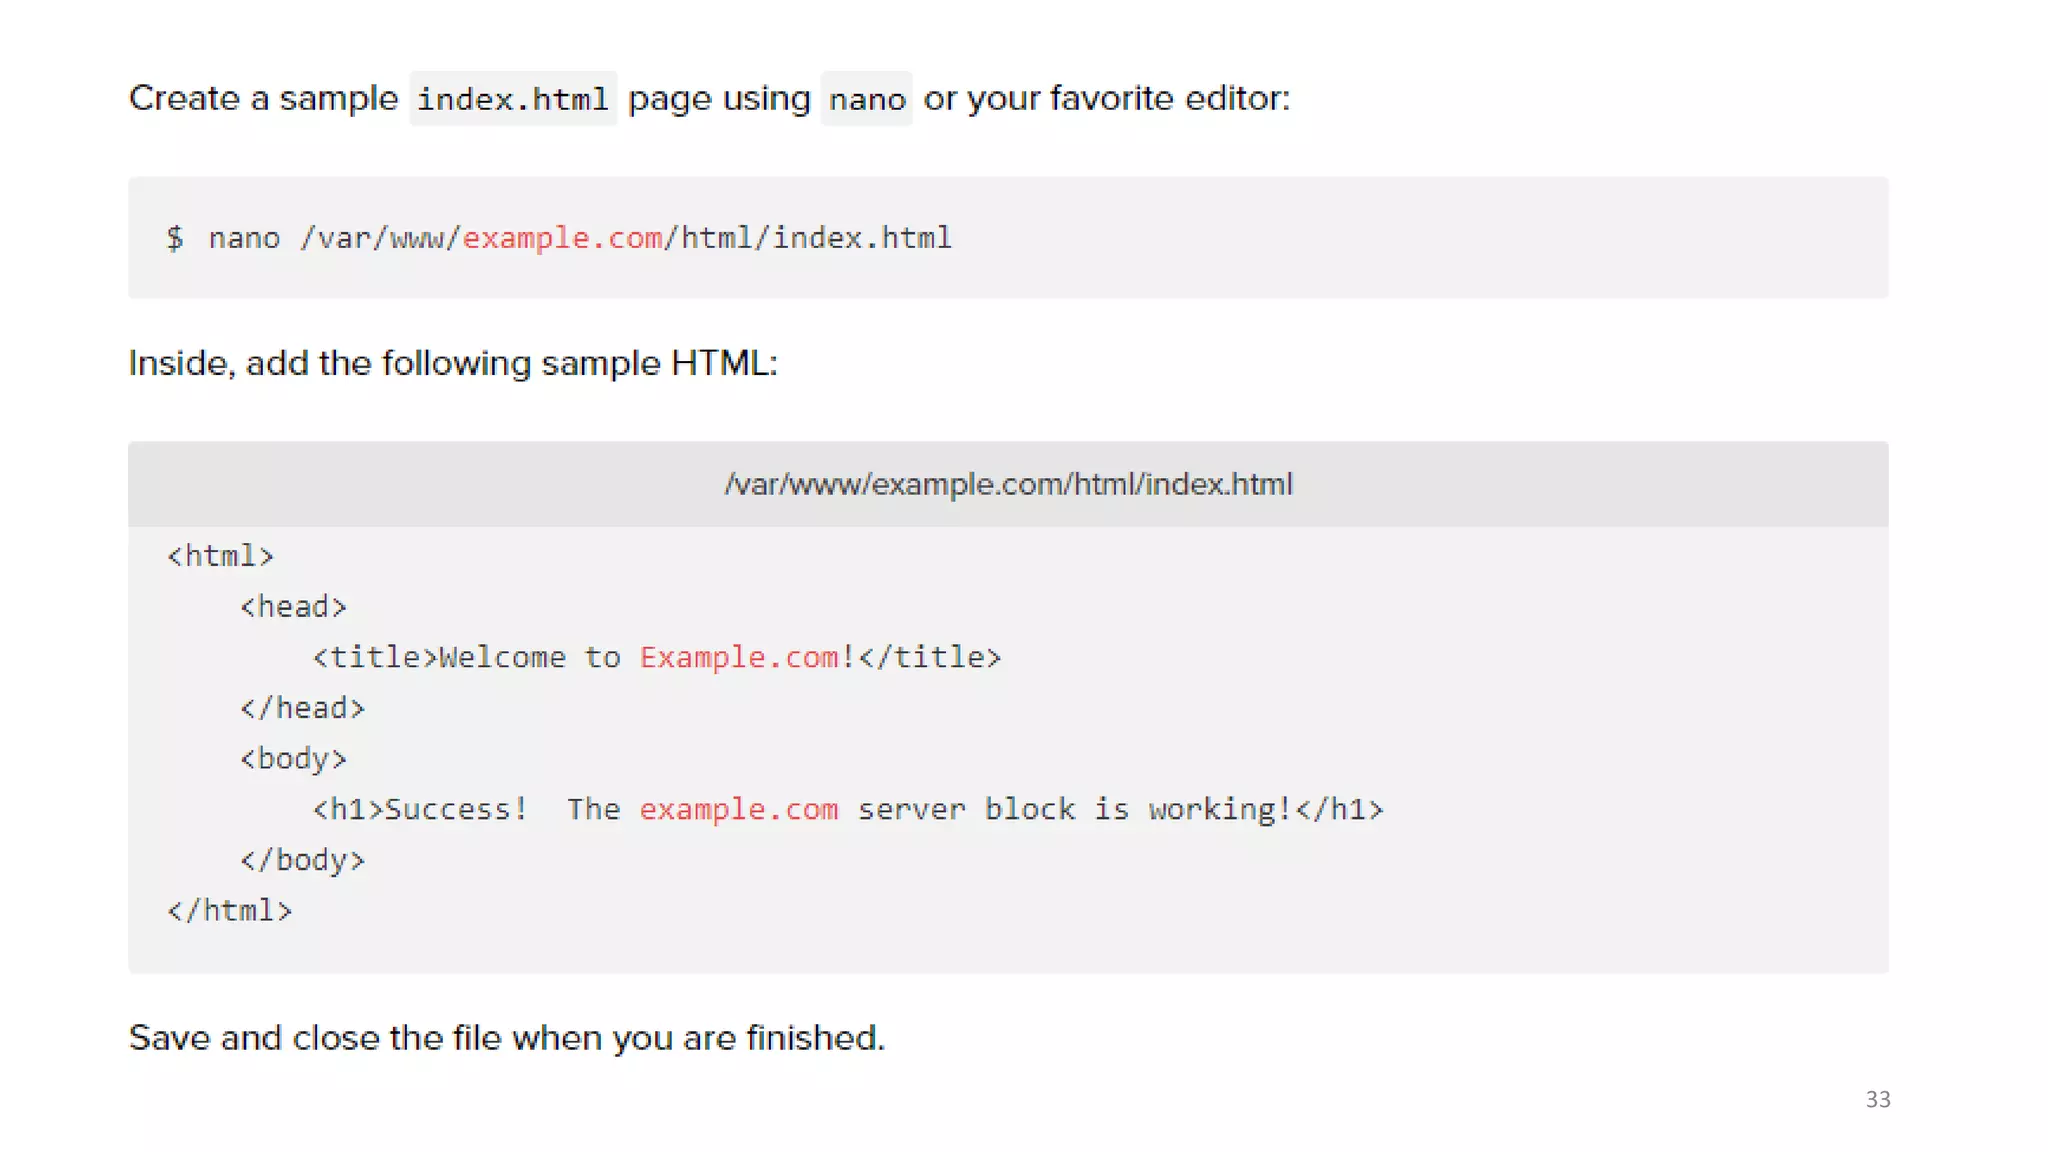Click the page number 33
Image resolution: width=2048 pixels, height=1152 pixels.
1877,1099
